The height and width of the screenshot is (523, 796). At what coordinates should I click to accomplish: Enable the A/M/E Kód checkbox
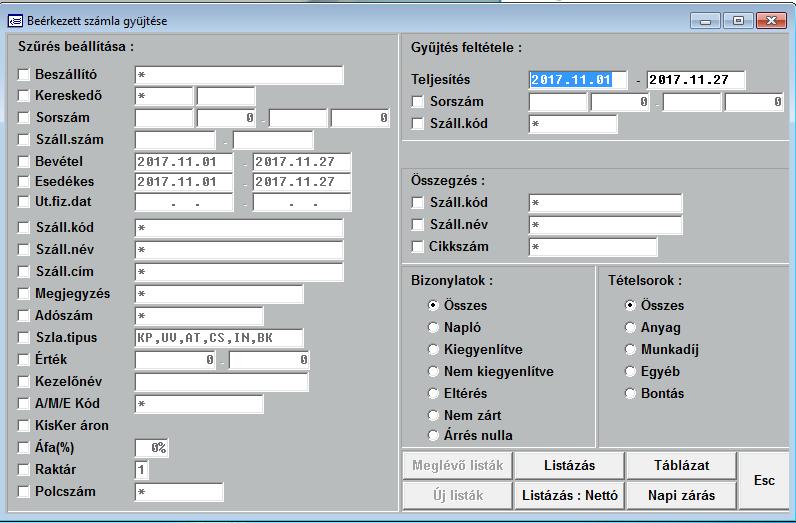pyautogui.click(x=24, y=403)
